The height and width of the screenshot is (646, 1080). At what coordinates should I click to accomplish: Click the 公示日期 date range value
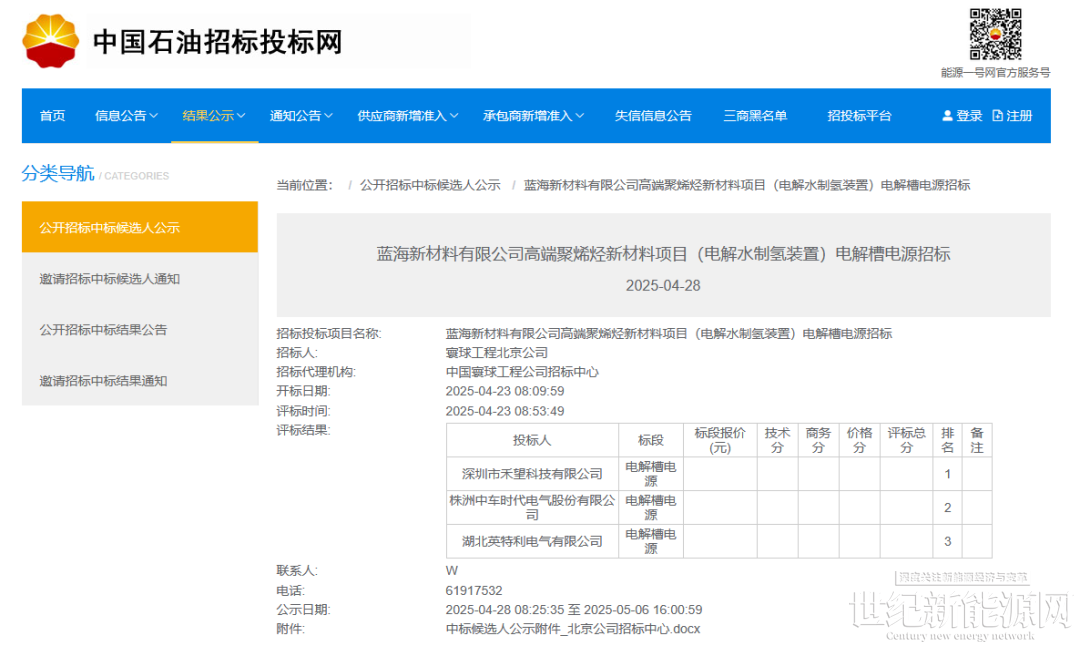coord(574,609)
